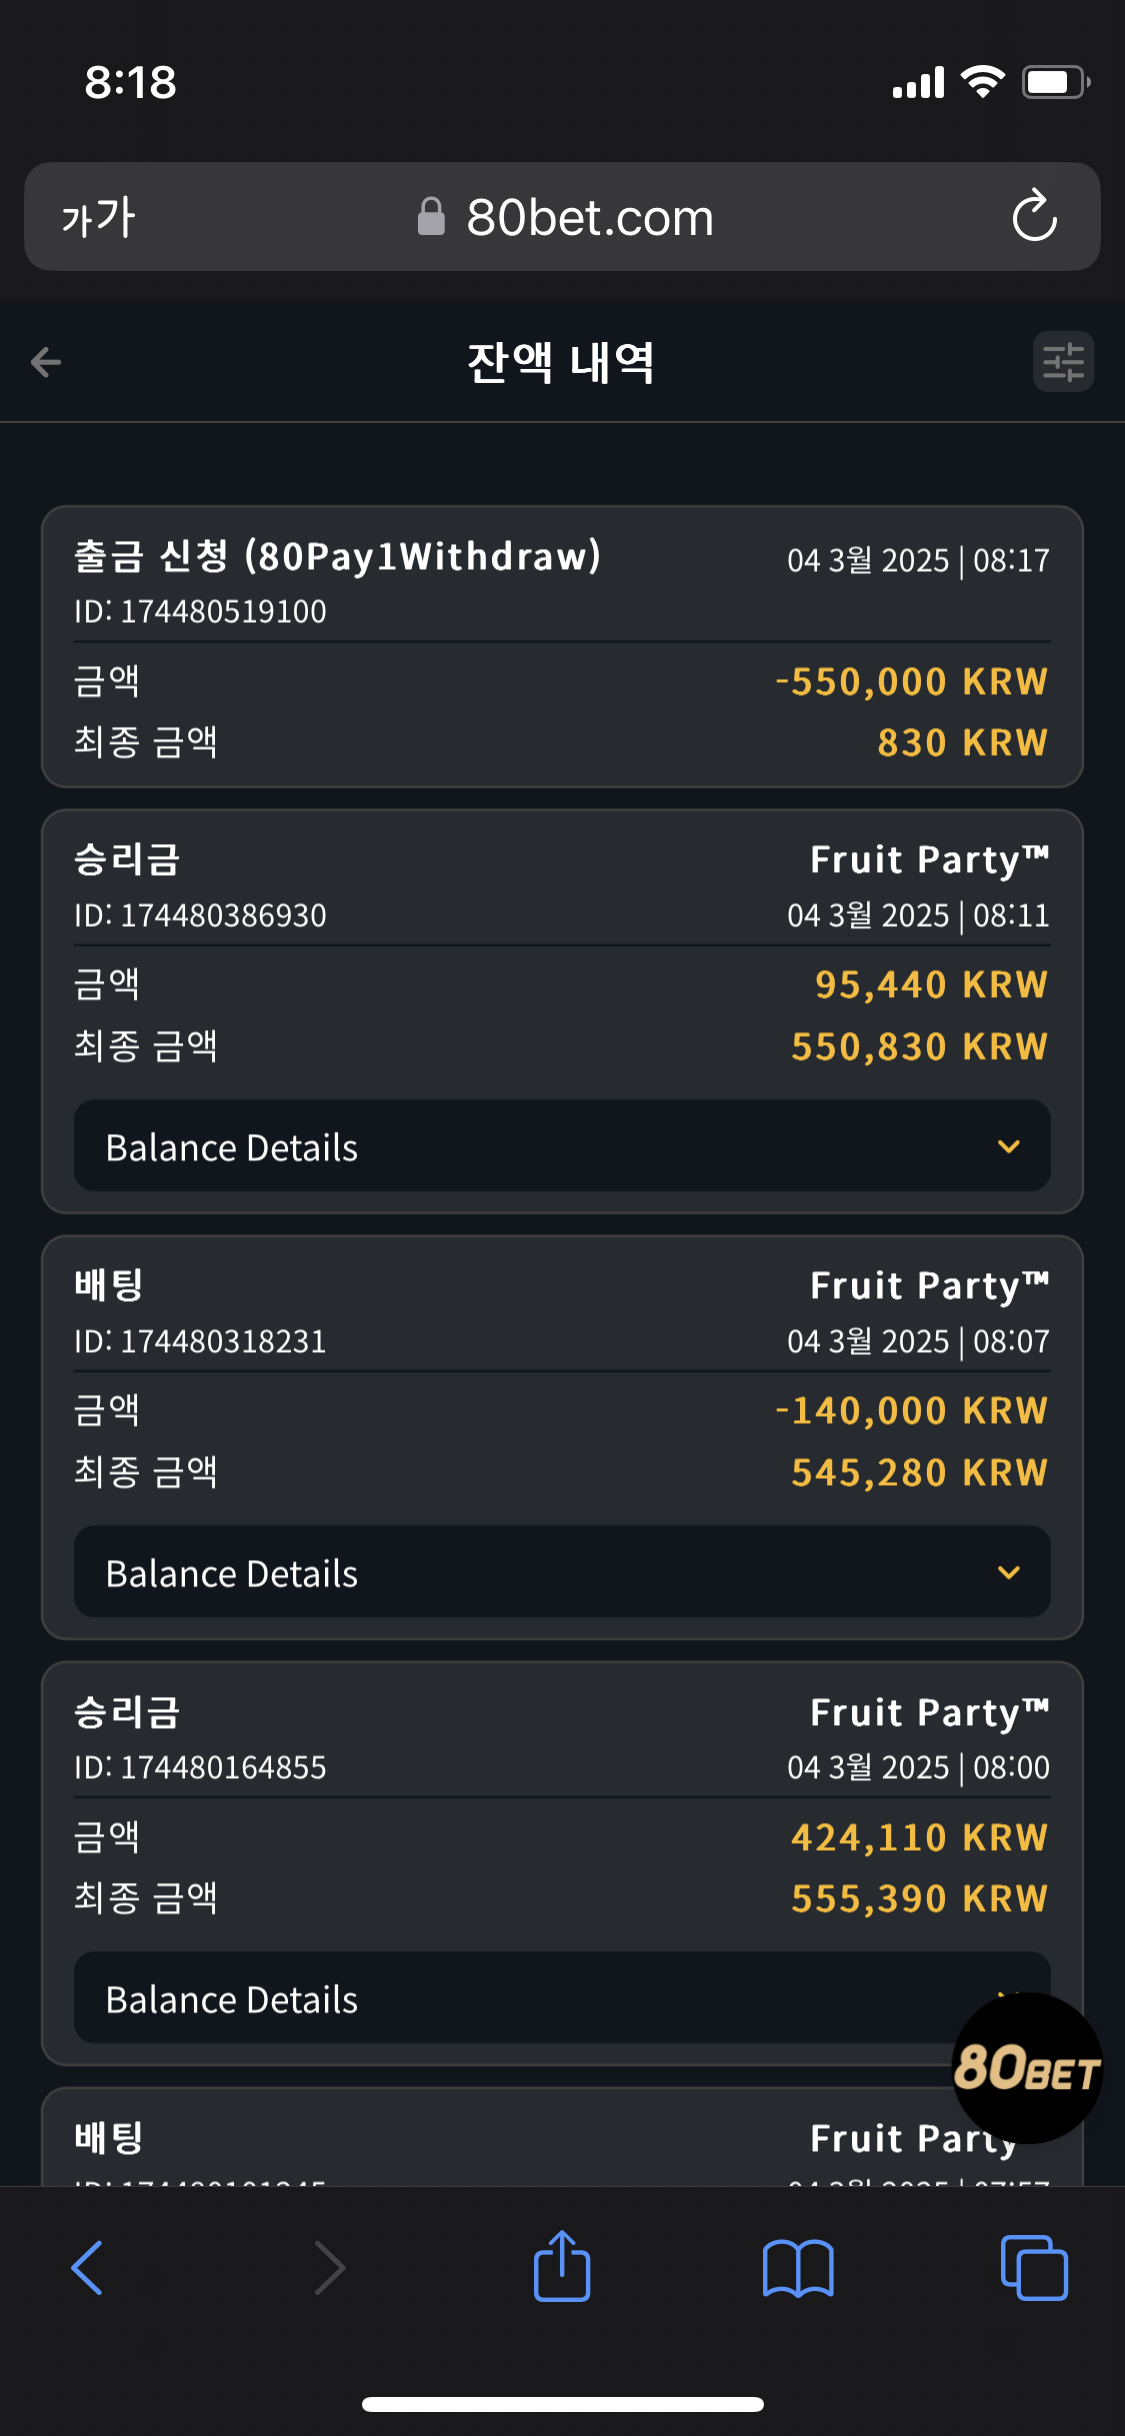1125x2436 pixels.
Task: Open the 80BET floating logo button
Action: pyautogui.click(x=1027, y=2067)
